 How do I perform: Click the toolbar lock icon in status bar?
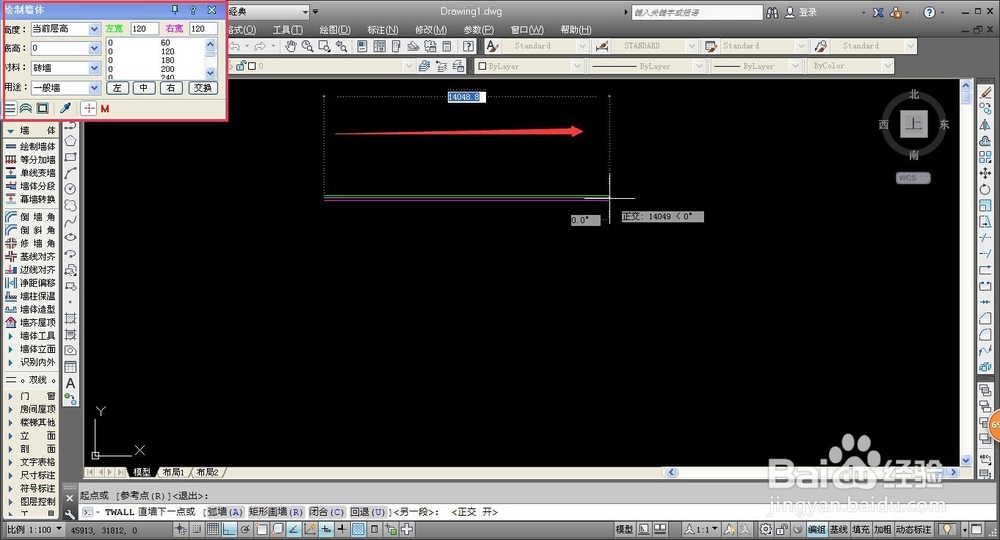click(x=781, y=529)
